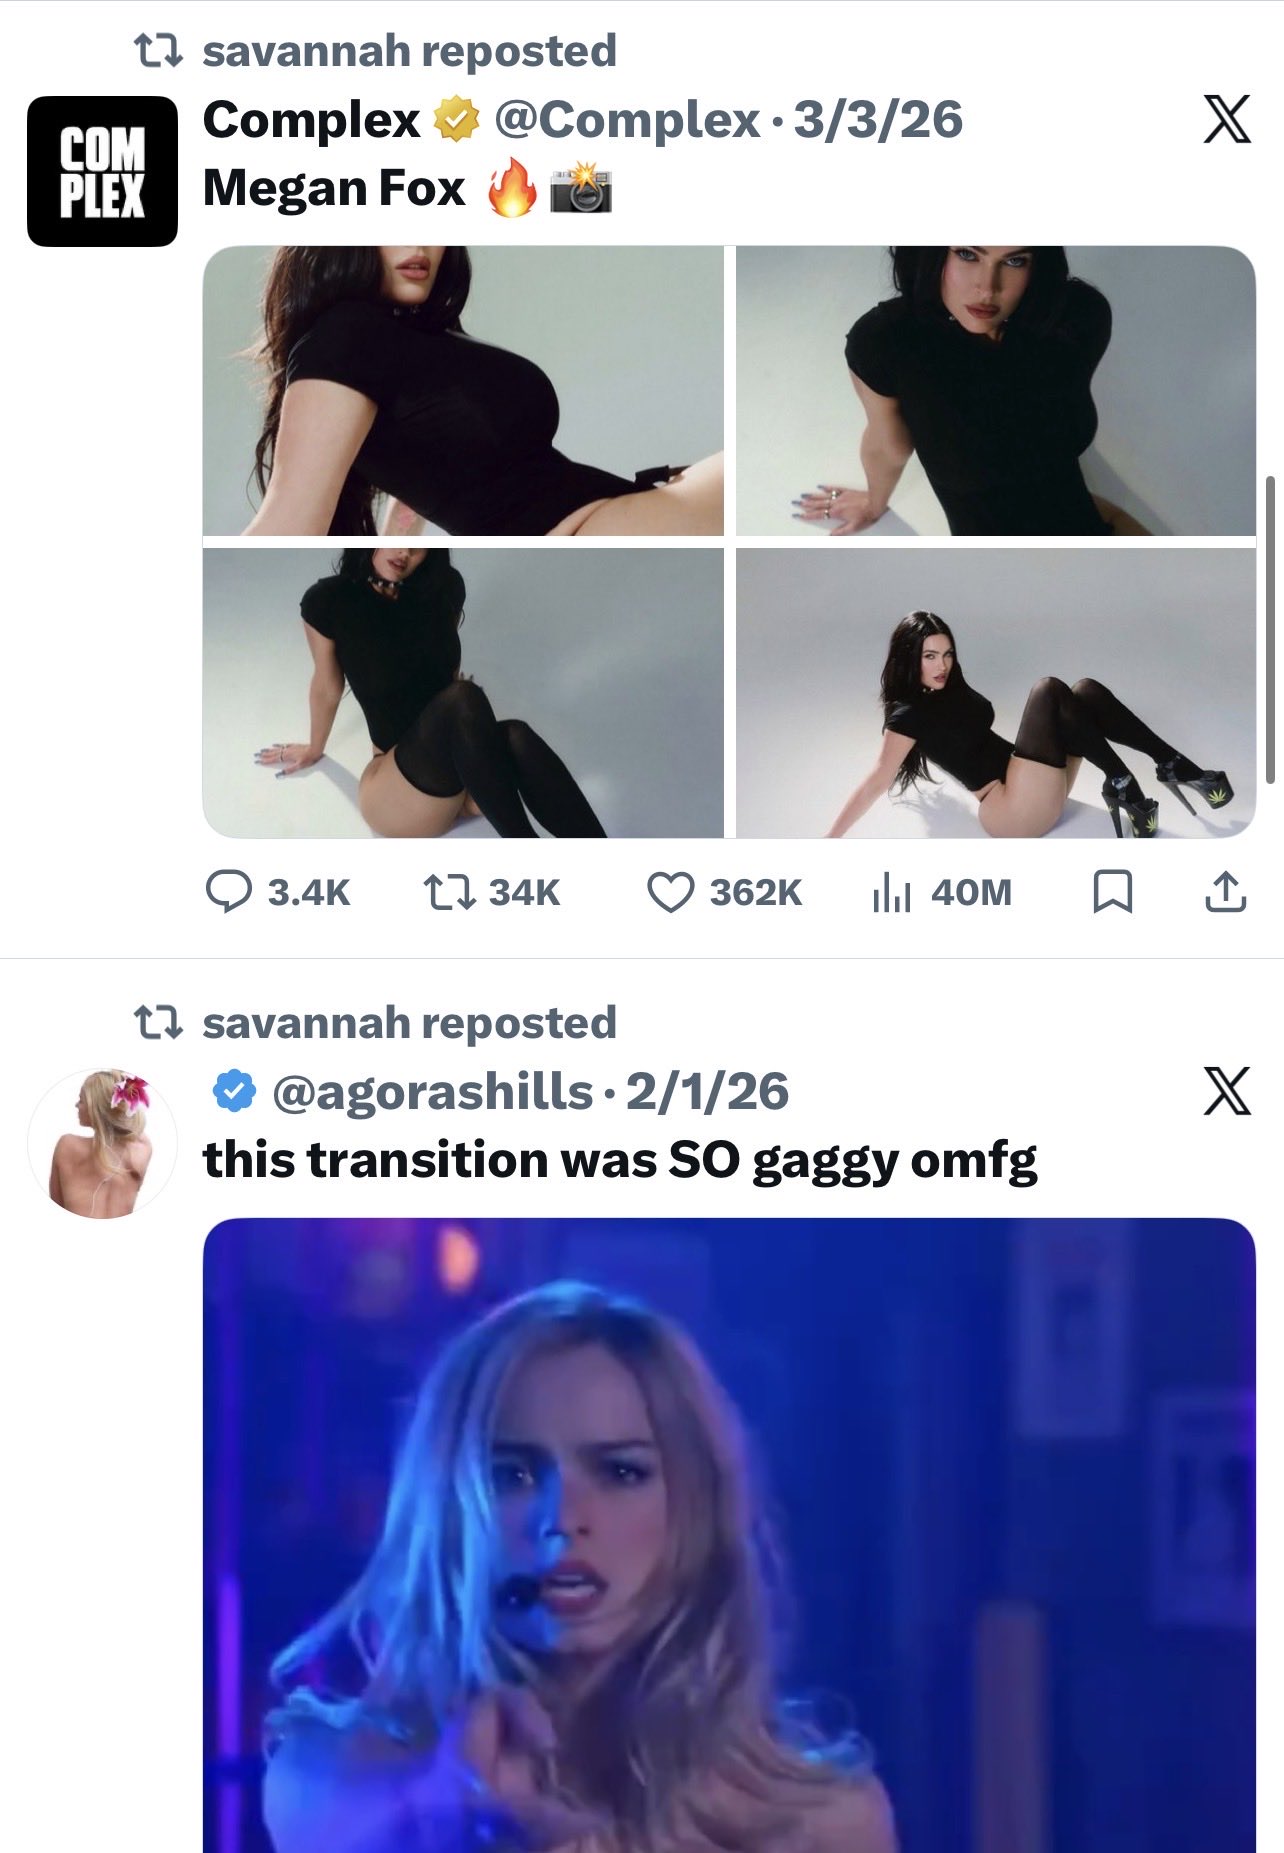Repost the Complex Megan Fox post
Screen dimensions: 1284x1853
pyautogui.click(x=448, y=892)
